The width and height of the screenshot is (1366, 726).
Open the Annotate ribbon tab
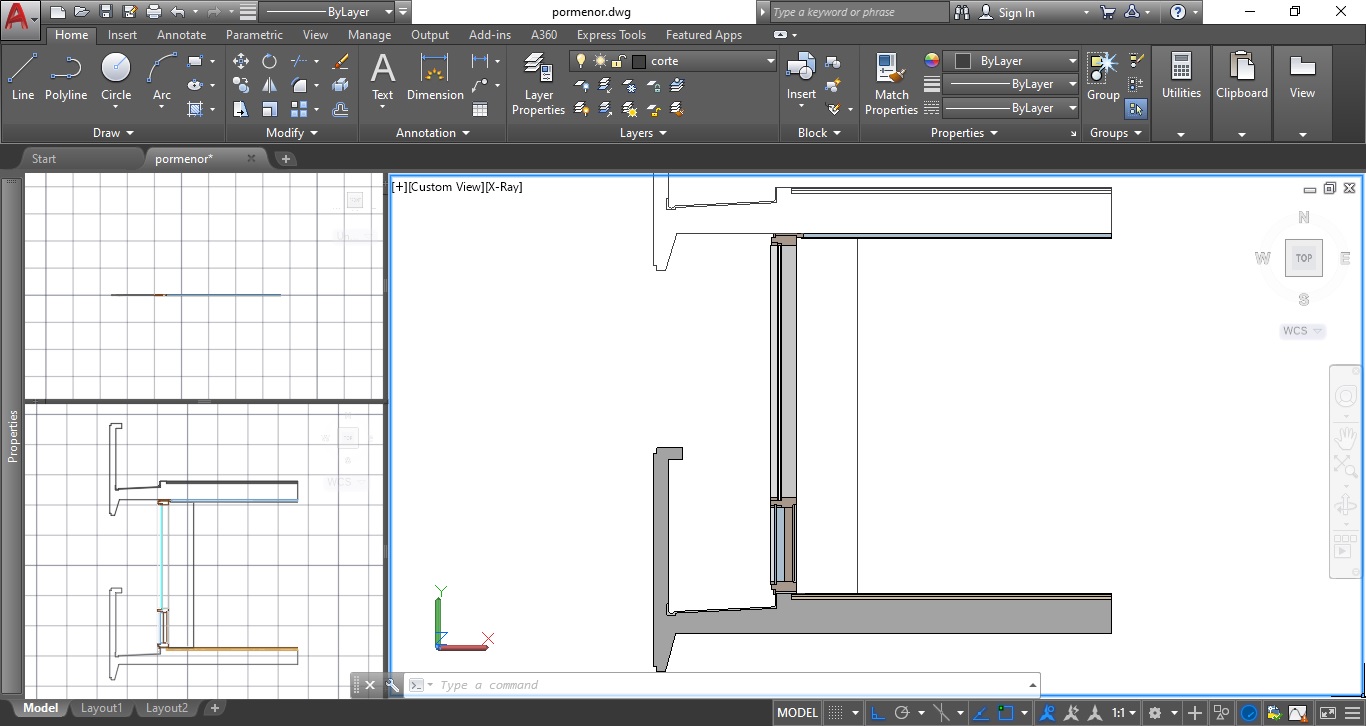click(182, 34)
